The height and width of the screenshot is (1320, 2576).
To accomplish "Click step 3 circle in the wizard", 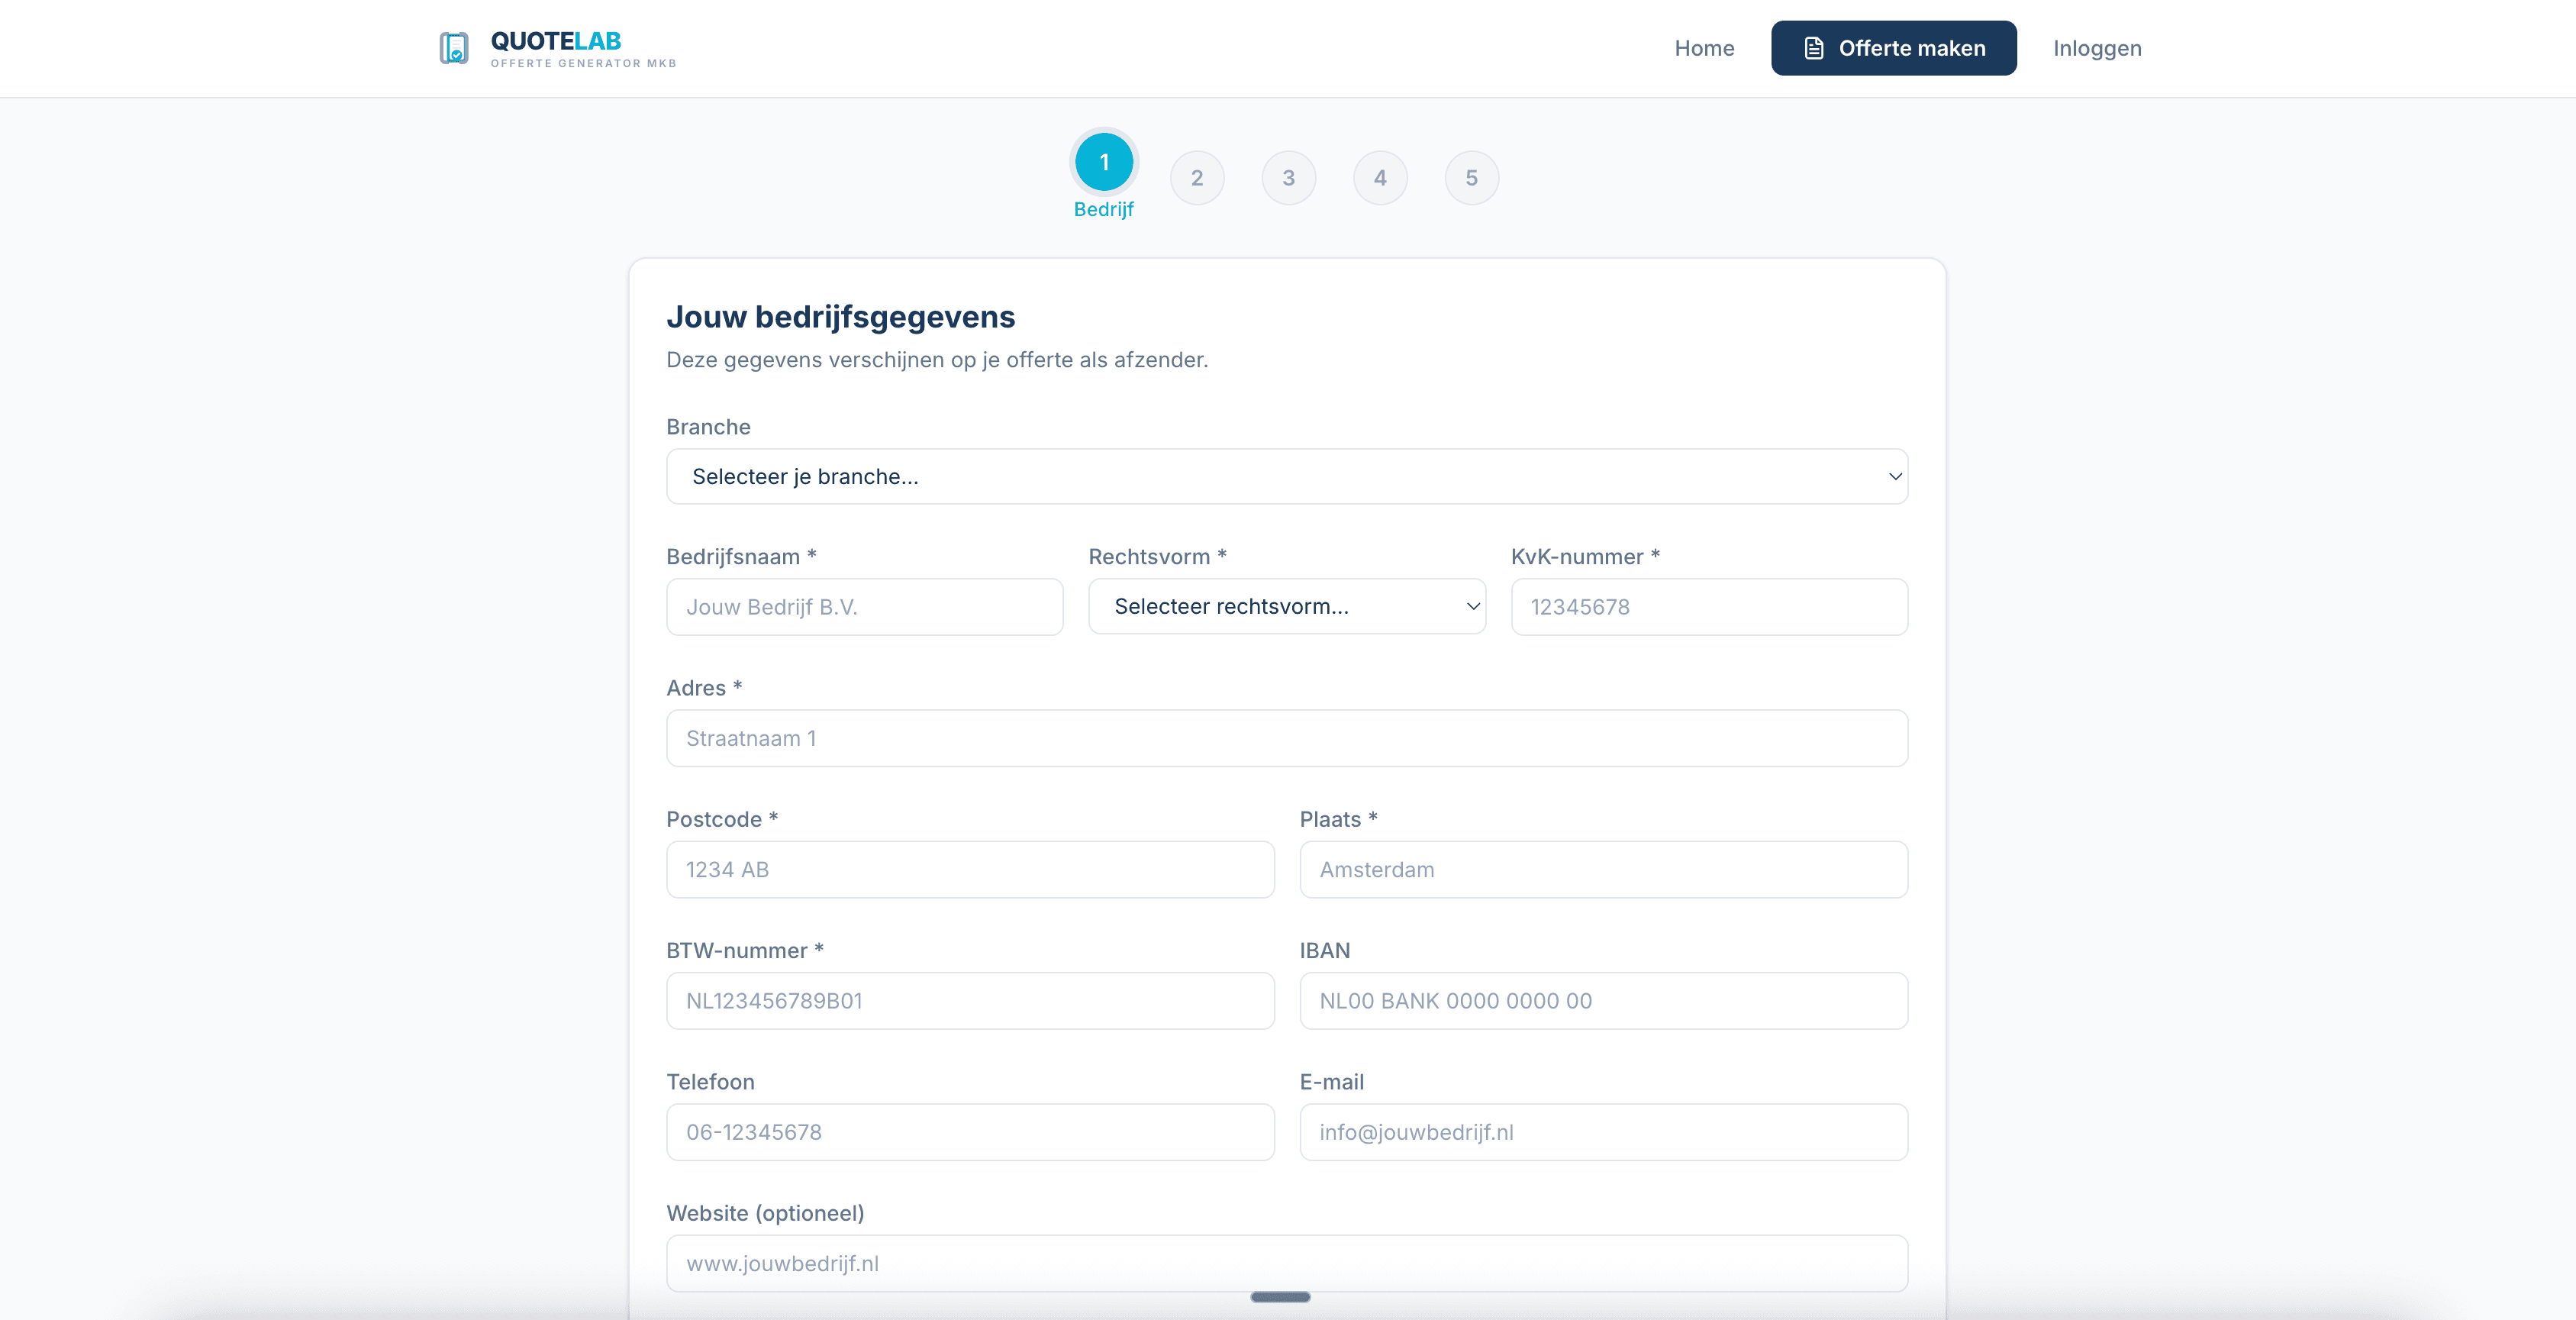I will pos(1288,177).
